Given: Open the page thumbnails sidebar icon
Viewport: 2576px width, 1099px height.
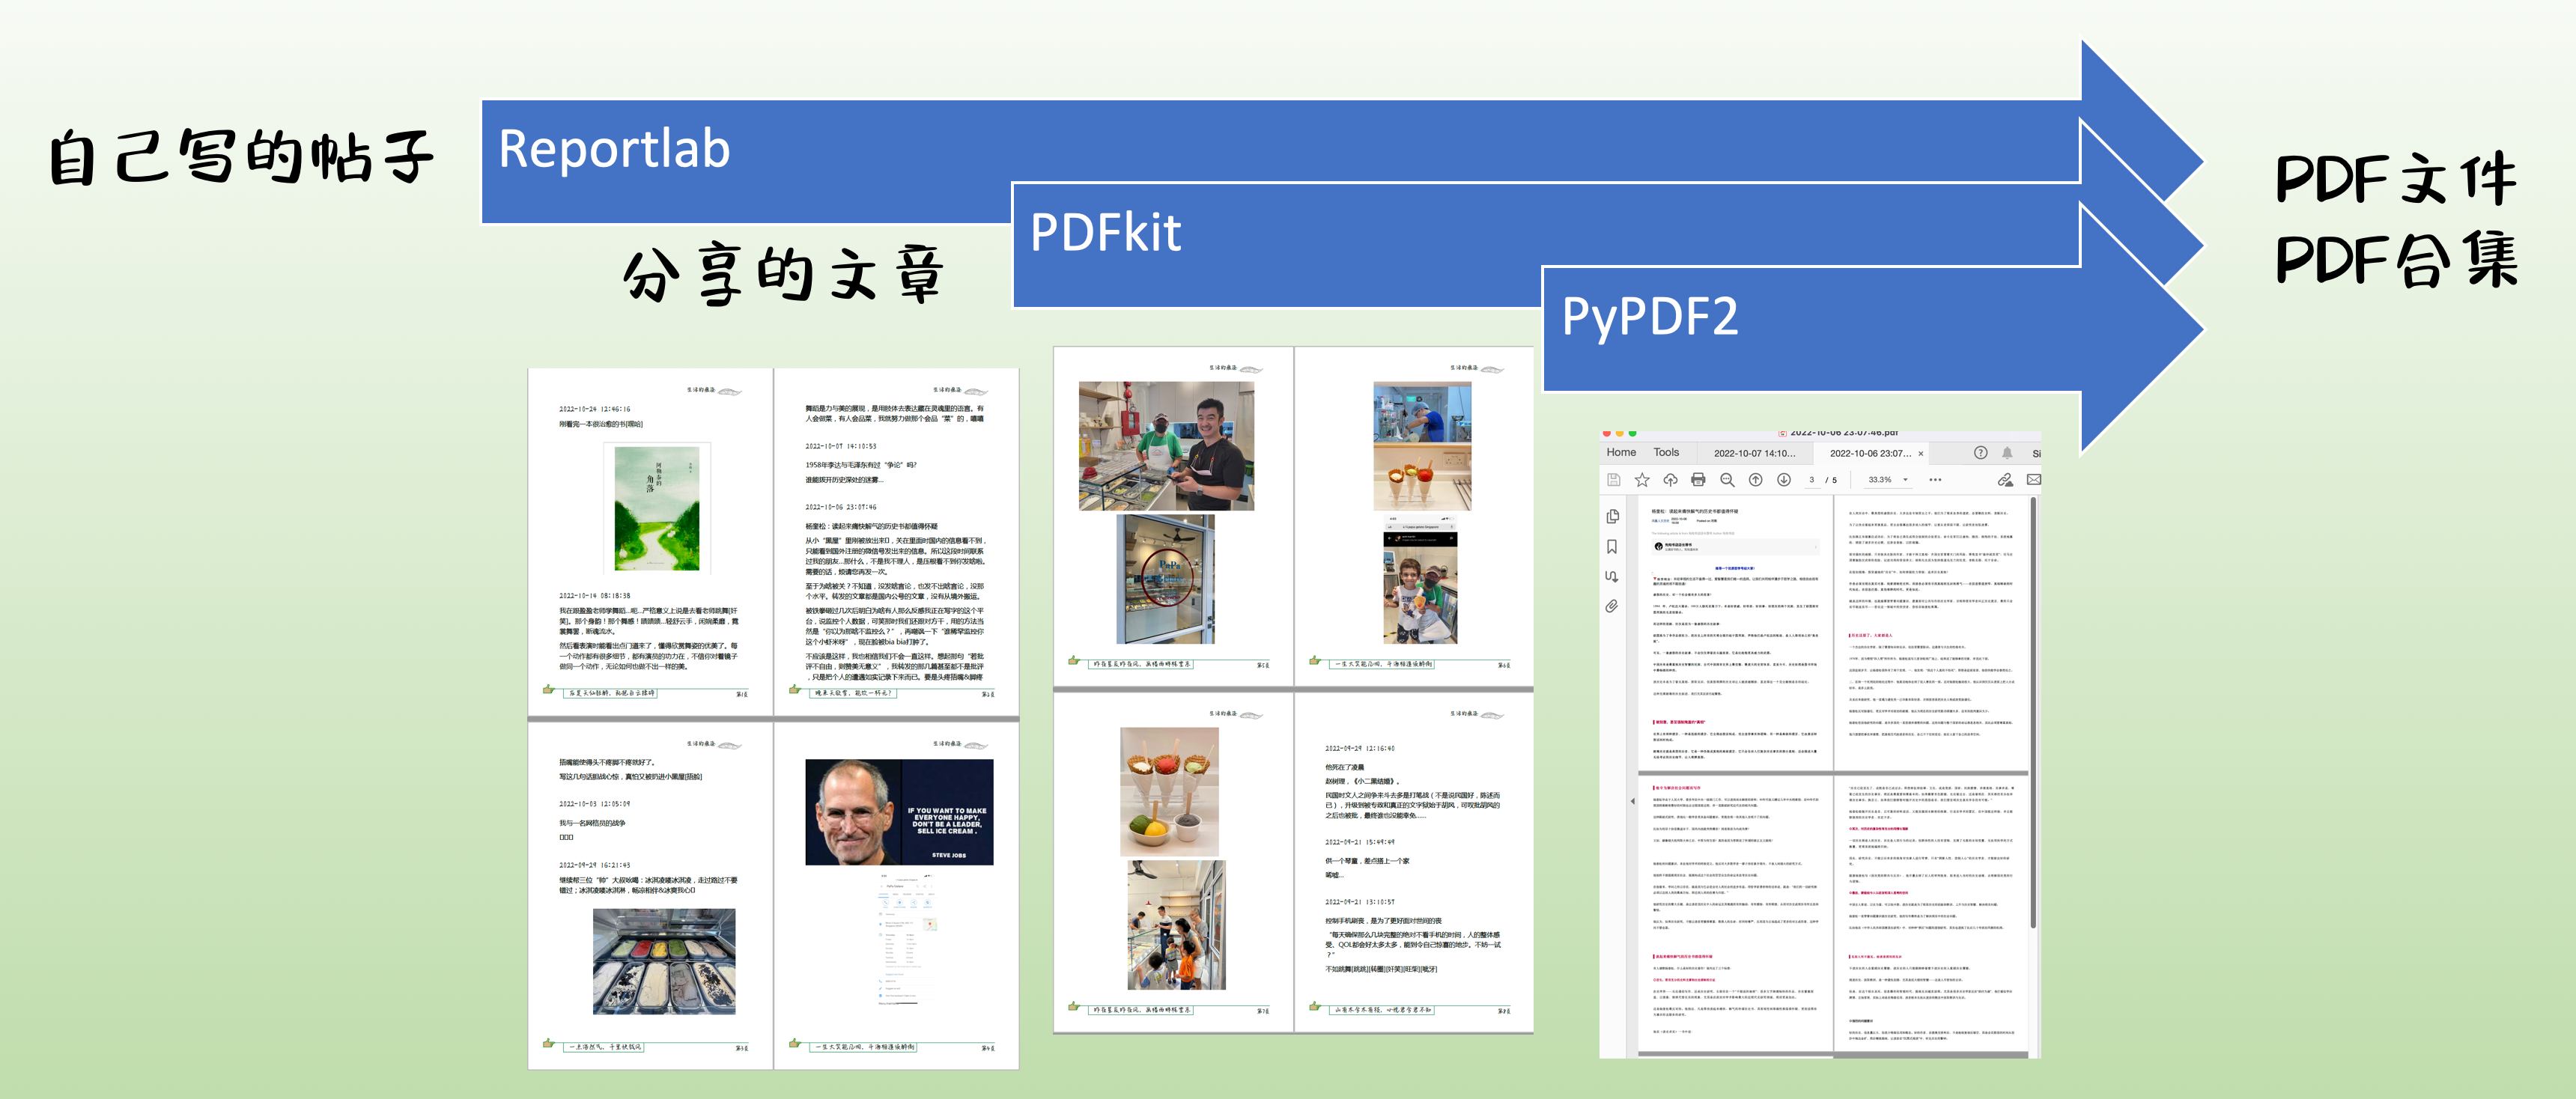Looking at the screenshot, I should tap(1612, 517).
